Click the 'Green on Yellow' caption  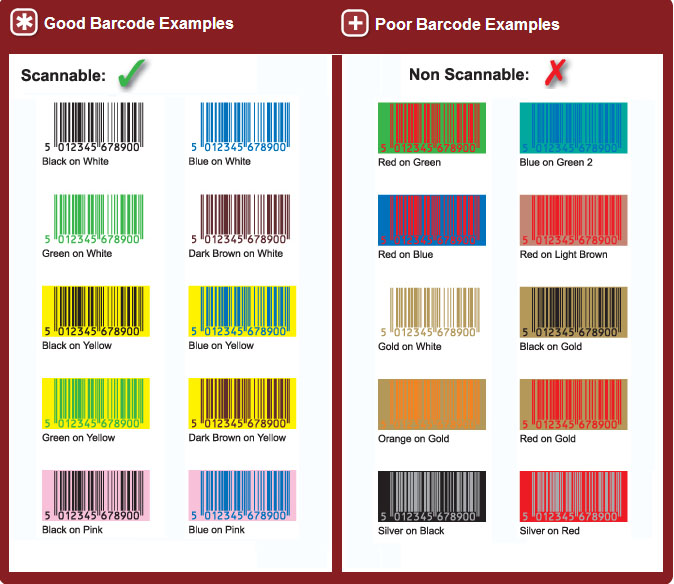pyautogui.click(x=79, y=438)
